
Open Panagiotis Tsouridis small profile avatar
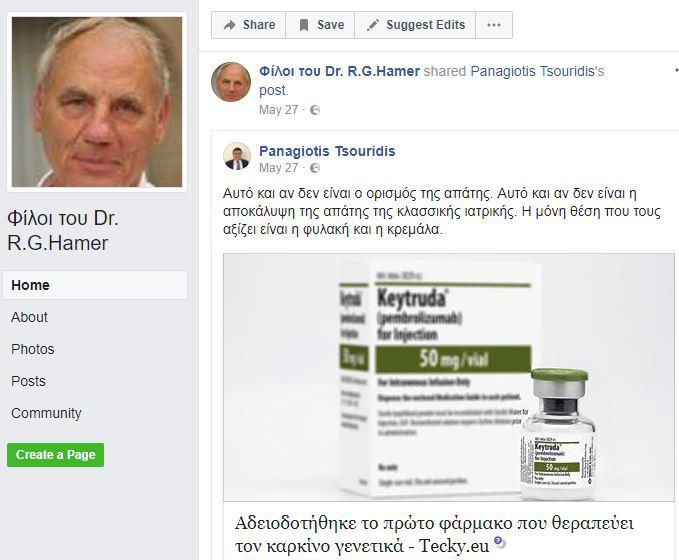(x=237, y=156)
